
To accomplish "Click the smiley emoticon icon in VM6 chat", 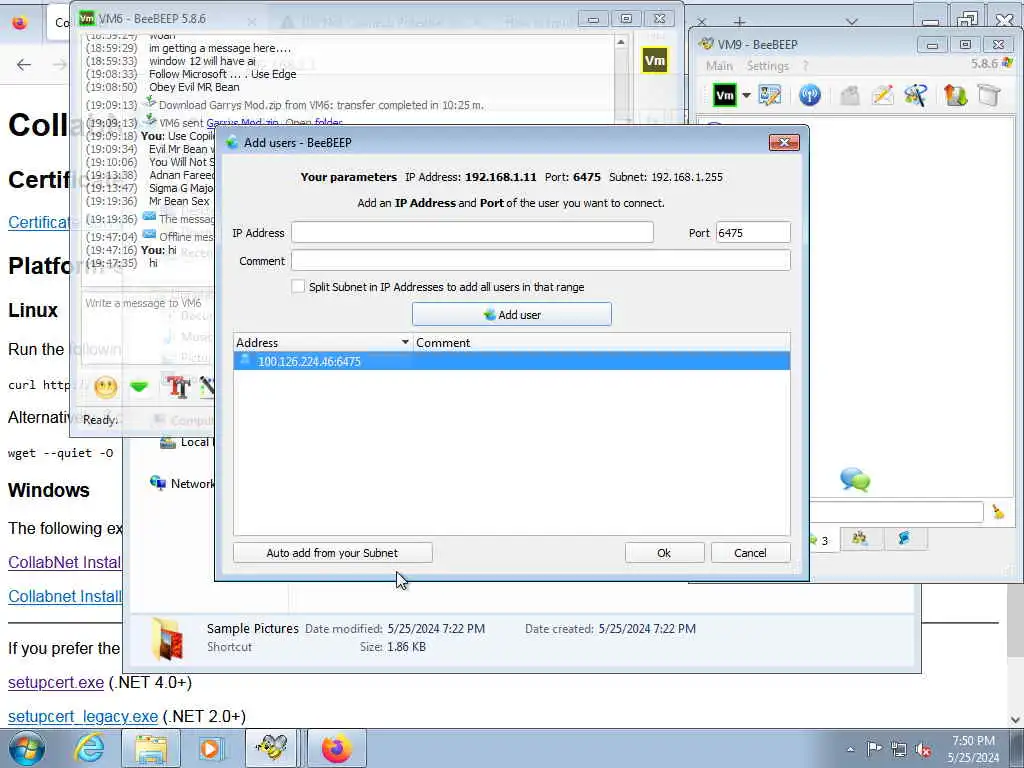I will point(106,387).
